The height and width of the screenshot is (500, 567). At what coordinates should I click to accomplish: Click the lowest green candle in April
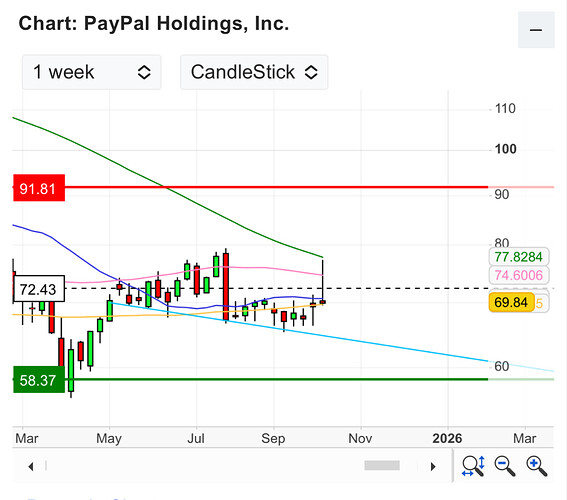tap(71, 370)
